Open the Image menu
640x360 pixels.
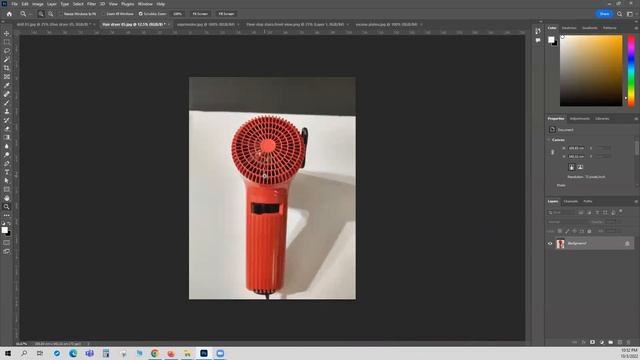tap(38, 4)
